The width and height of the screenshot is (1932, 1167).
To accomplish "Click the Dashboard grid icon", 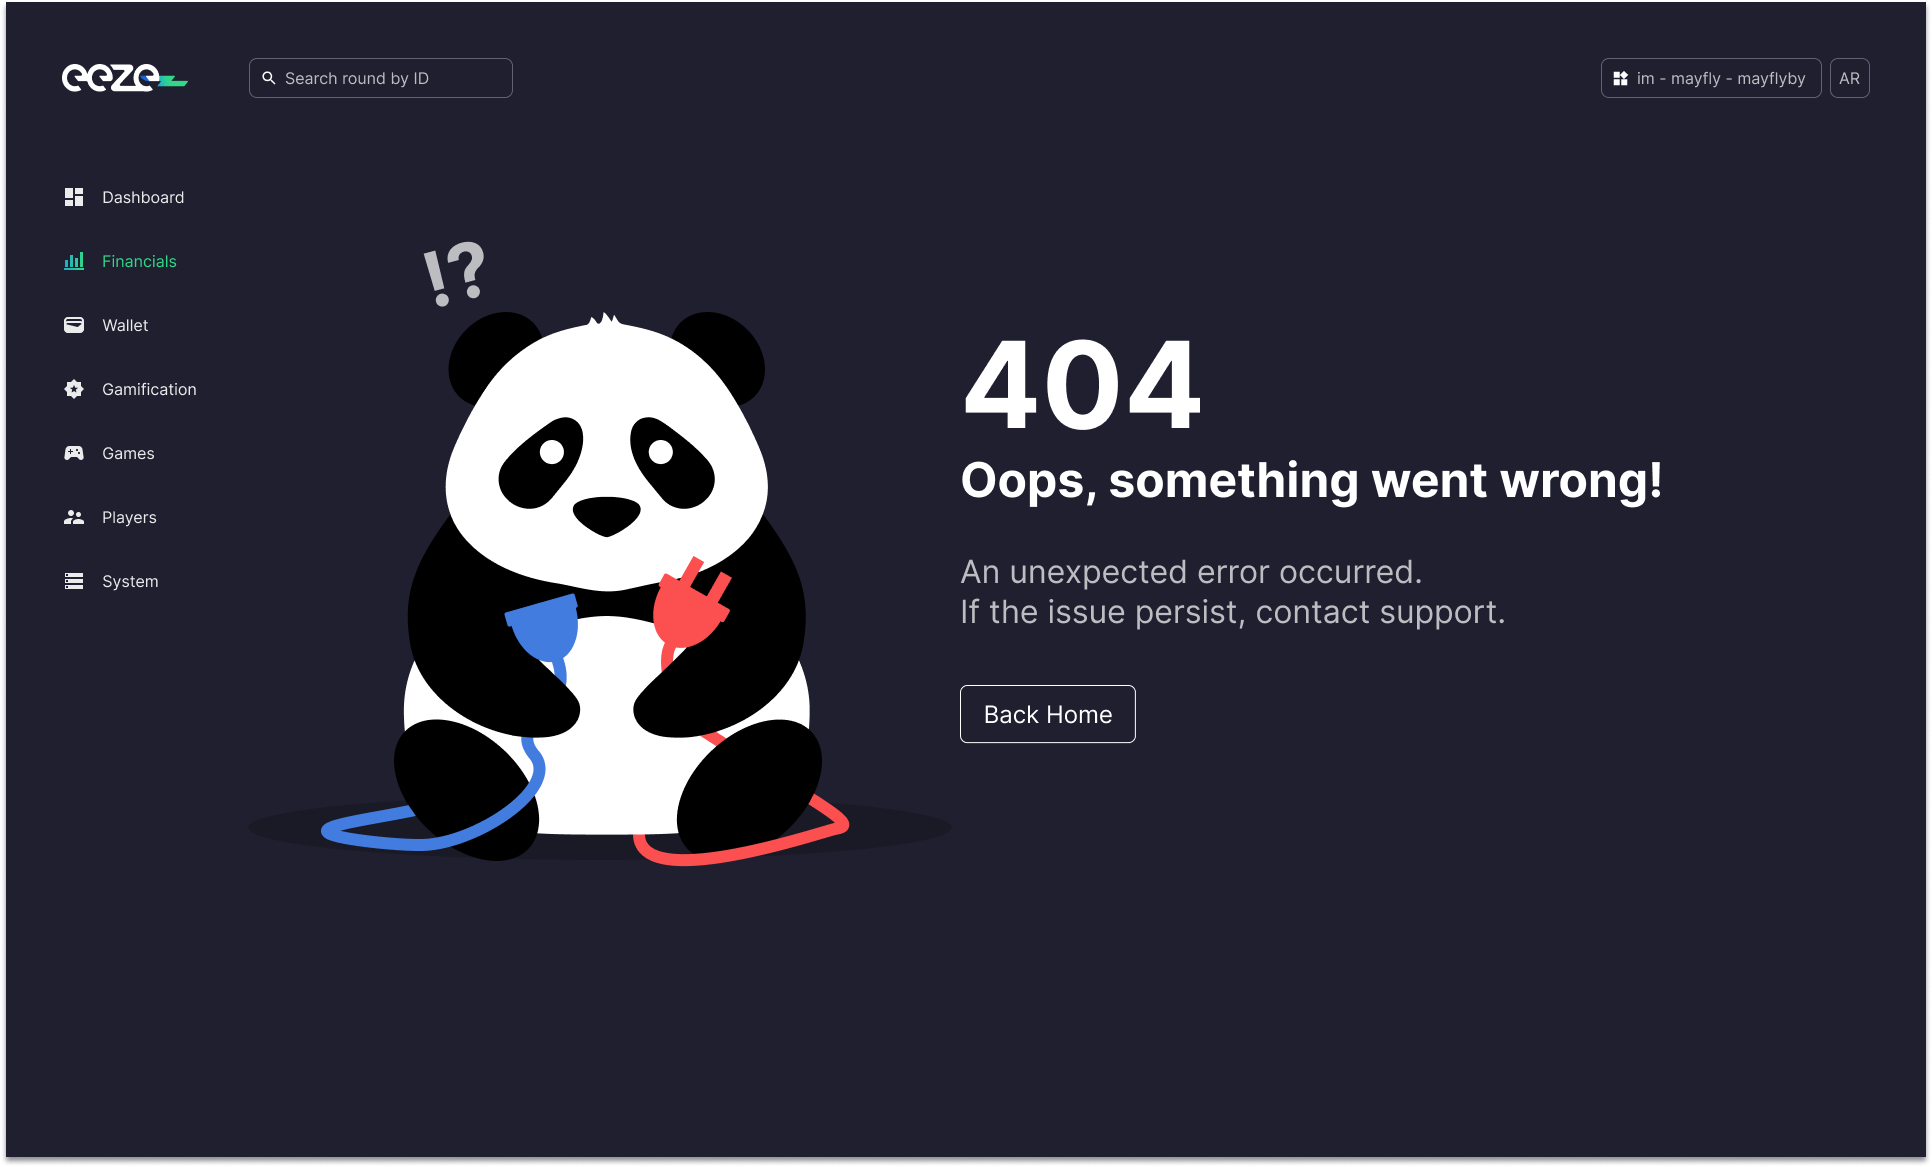I will click(x=74, y=197).
